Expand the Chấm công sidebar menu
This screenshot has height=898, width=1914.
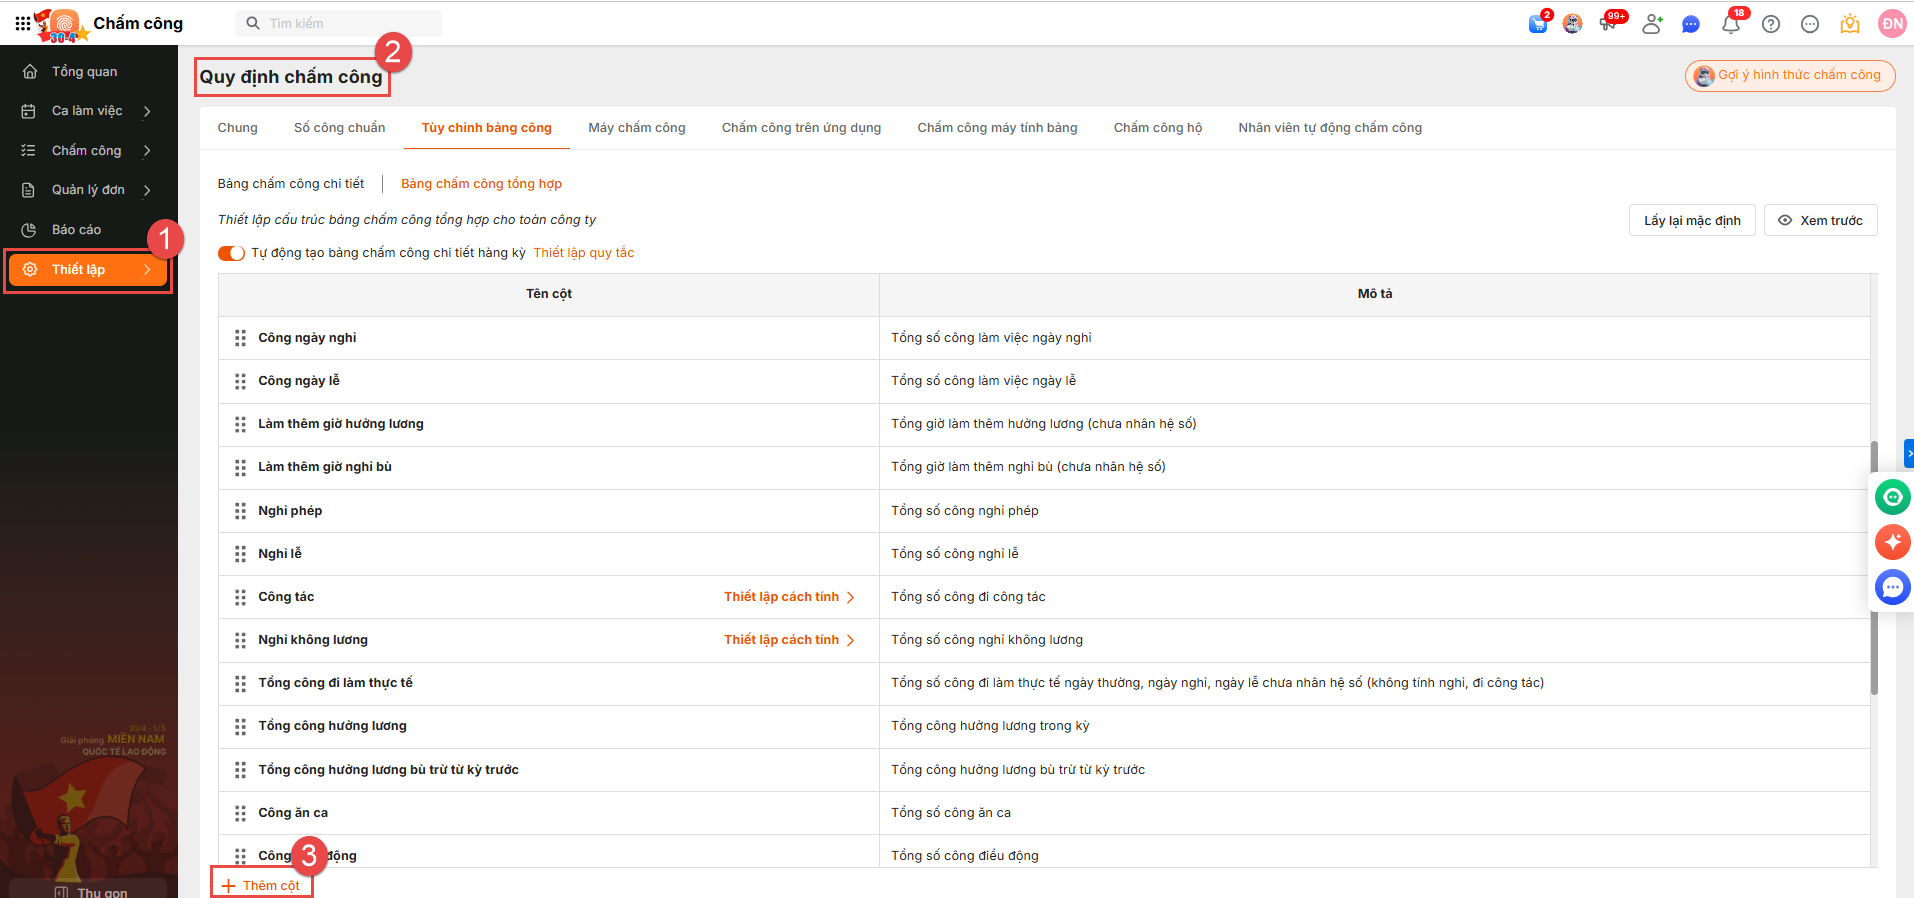87,150
